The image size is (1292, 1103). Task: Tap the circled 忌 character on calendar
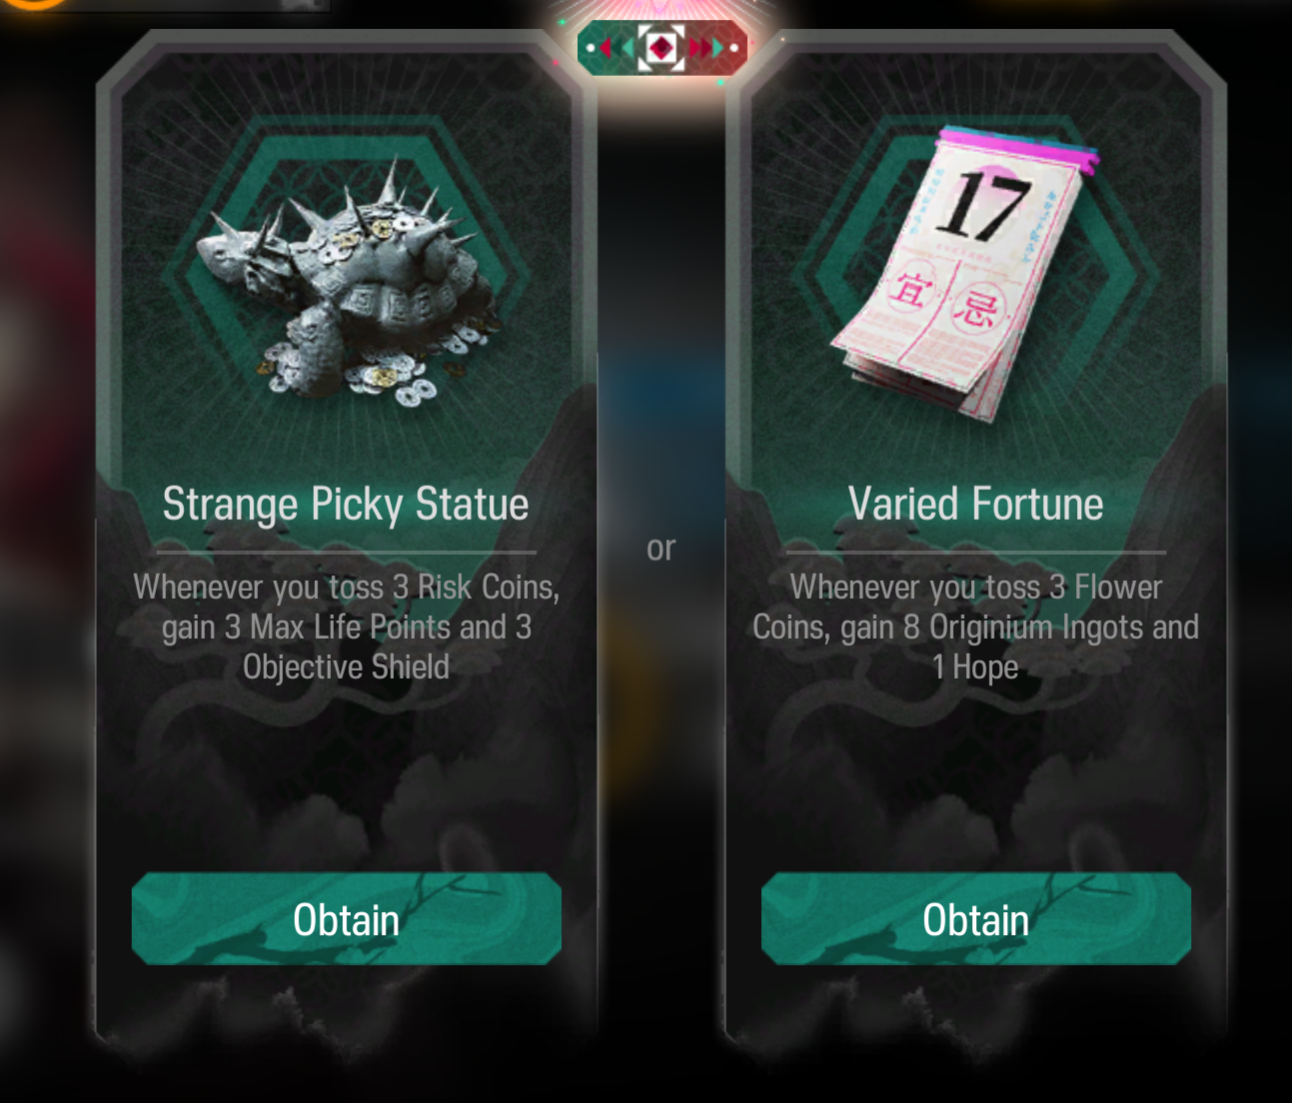tap(975, 309)
